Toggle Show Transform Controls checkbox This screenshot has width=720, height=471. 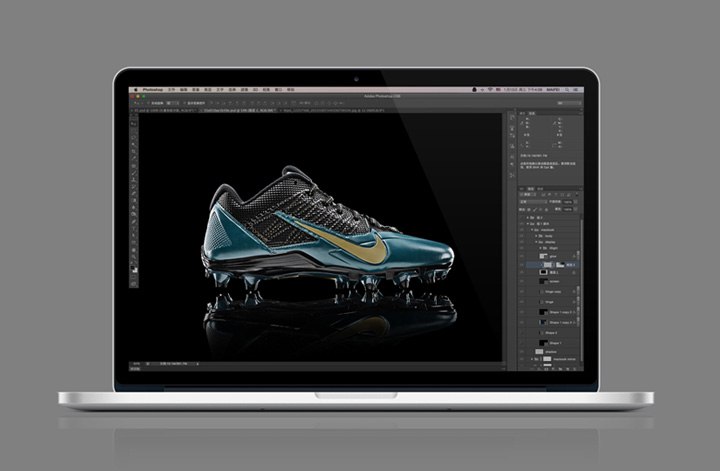[184, 103]
